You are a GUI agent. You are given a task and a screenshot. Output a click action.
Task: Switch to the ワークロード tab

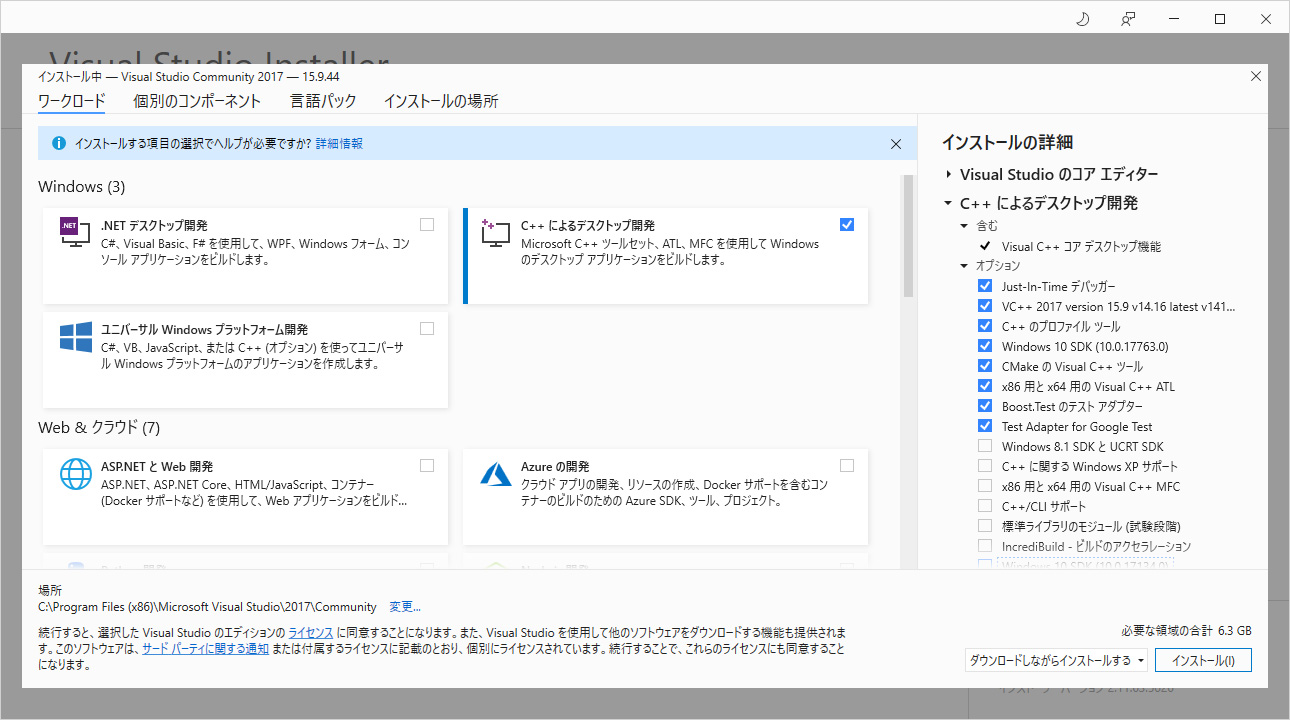point(71,101)
